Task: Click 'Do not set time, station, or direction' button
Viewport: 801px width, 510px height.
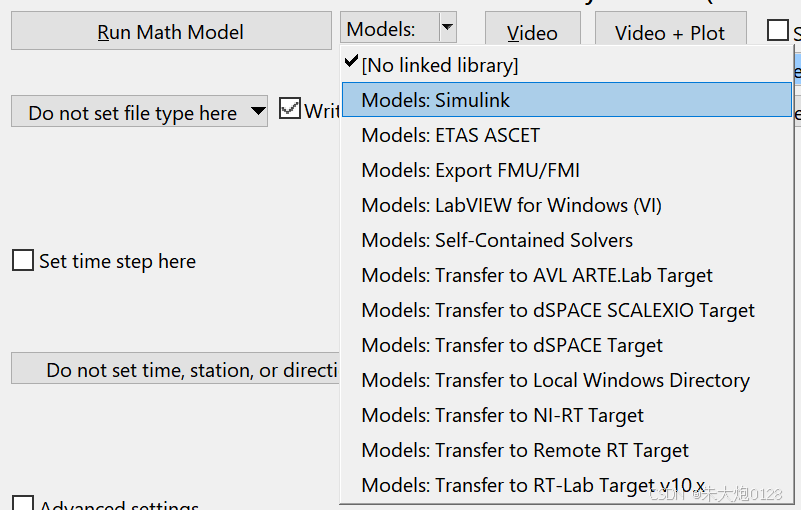Action: click(175, 368)
